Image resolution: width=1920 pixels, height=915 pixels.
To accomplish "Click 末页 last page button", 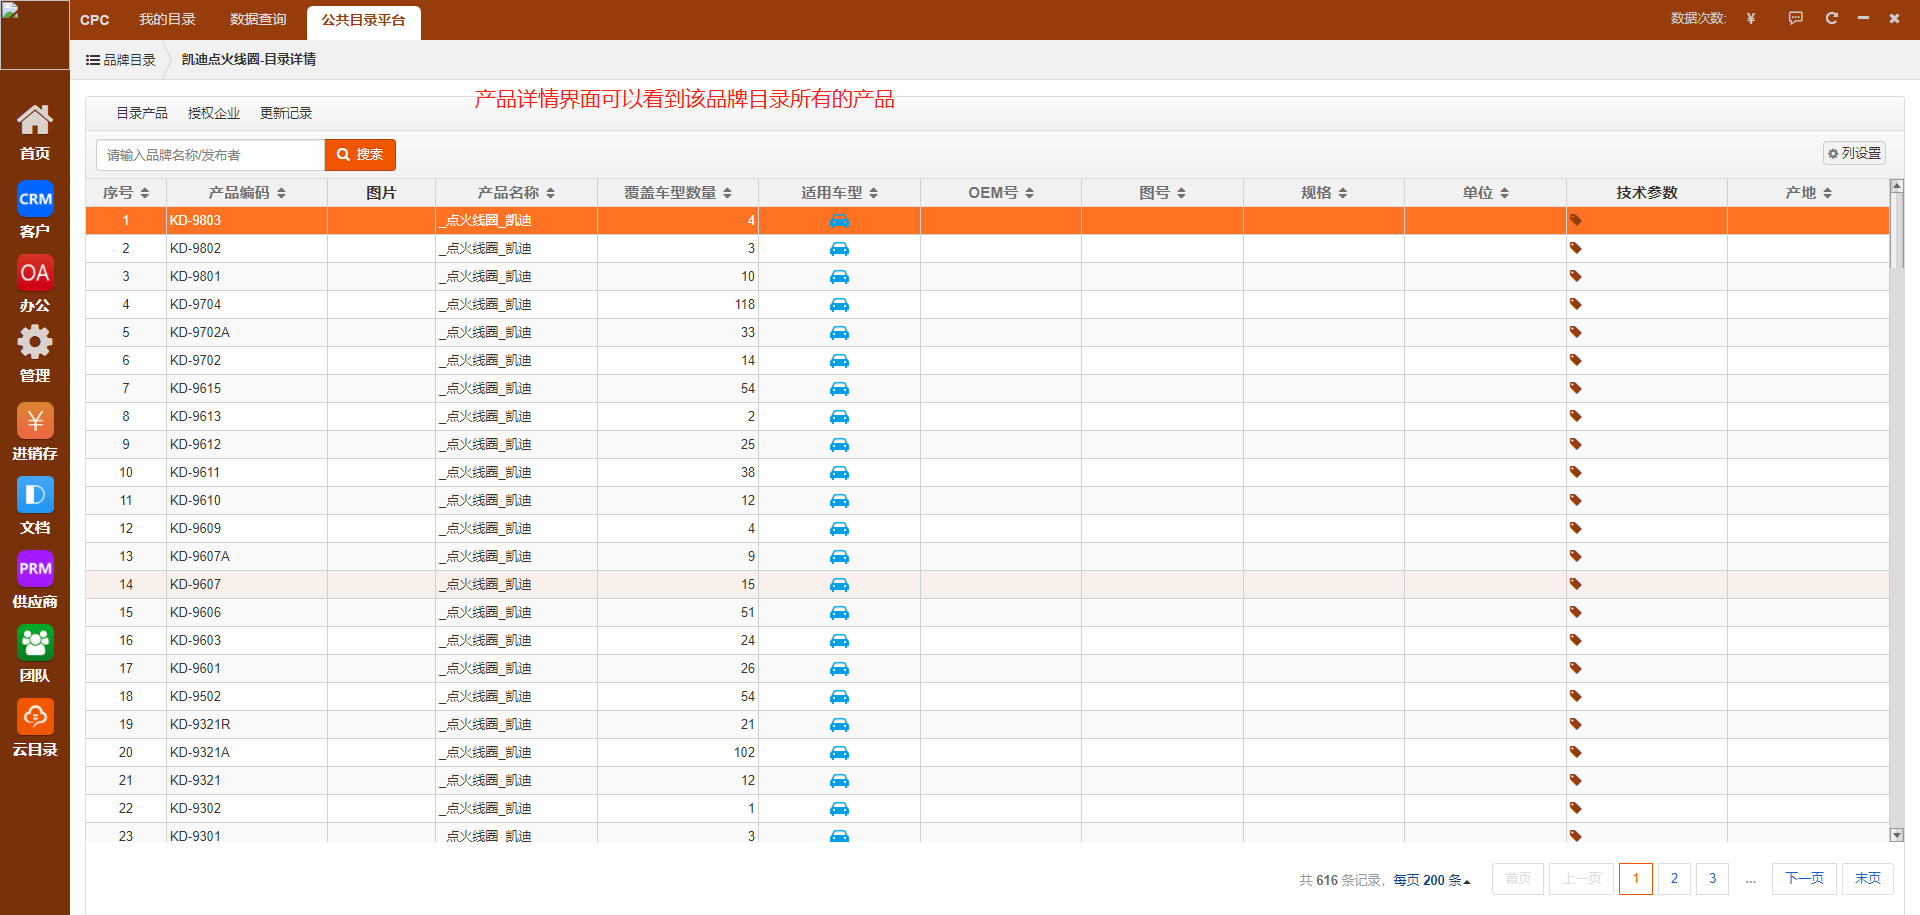I will coord(1867,879).
